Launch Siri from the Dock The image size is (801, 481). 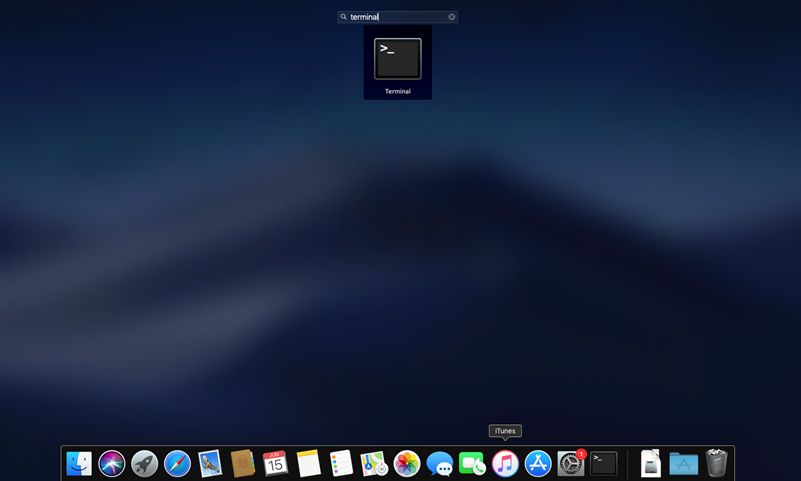click(x=111, y=464)
